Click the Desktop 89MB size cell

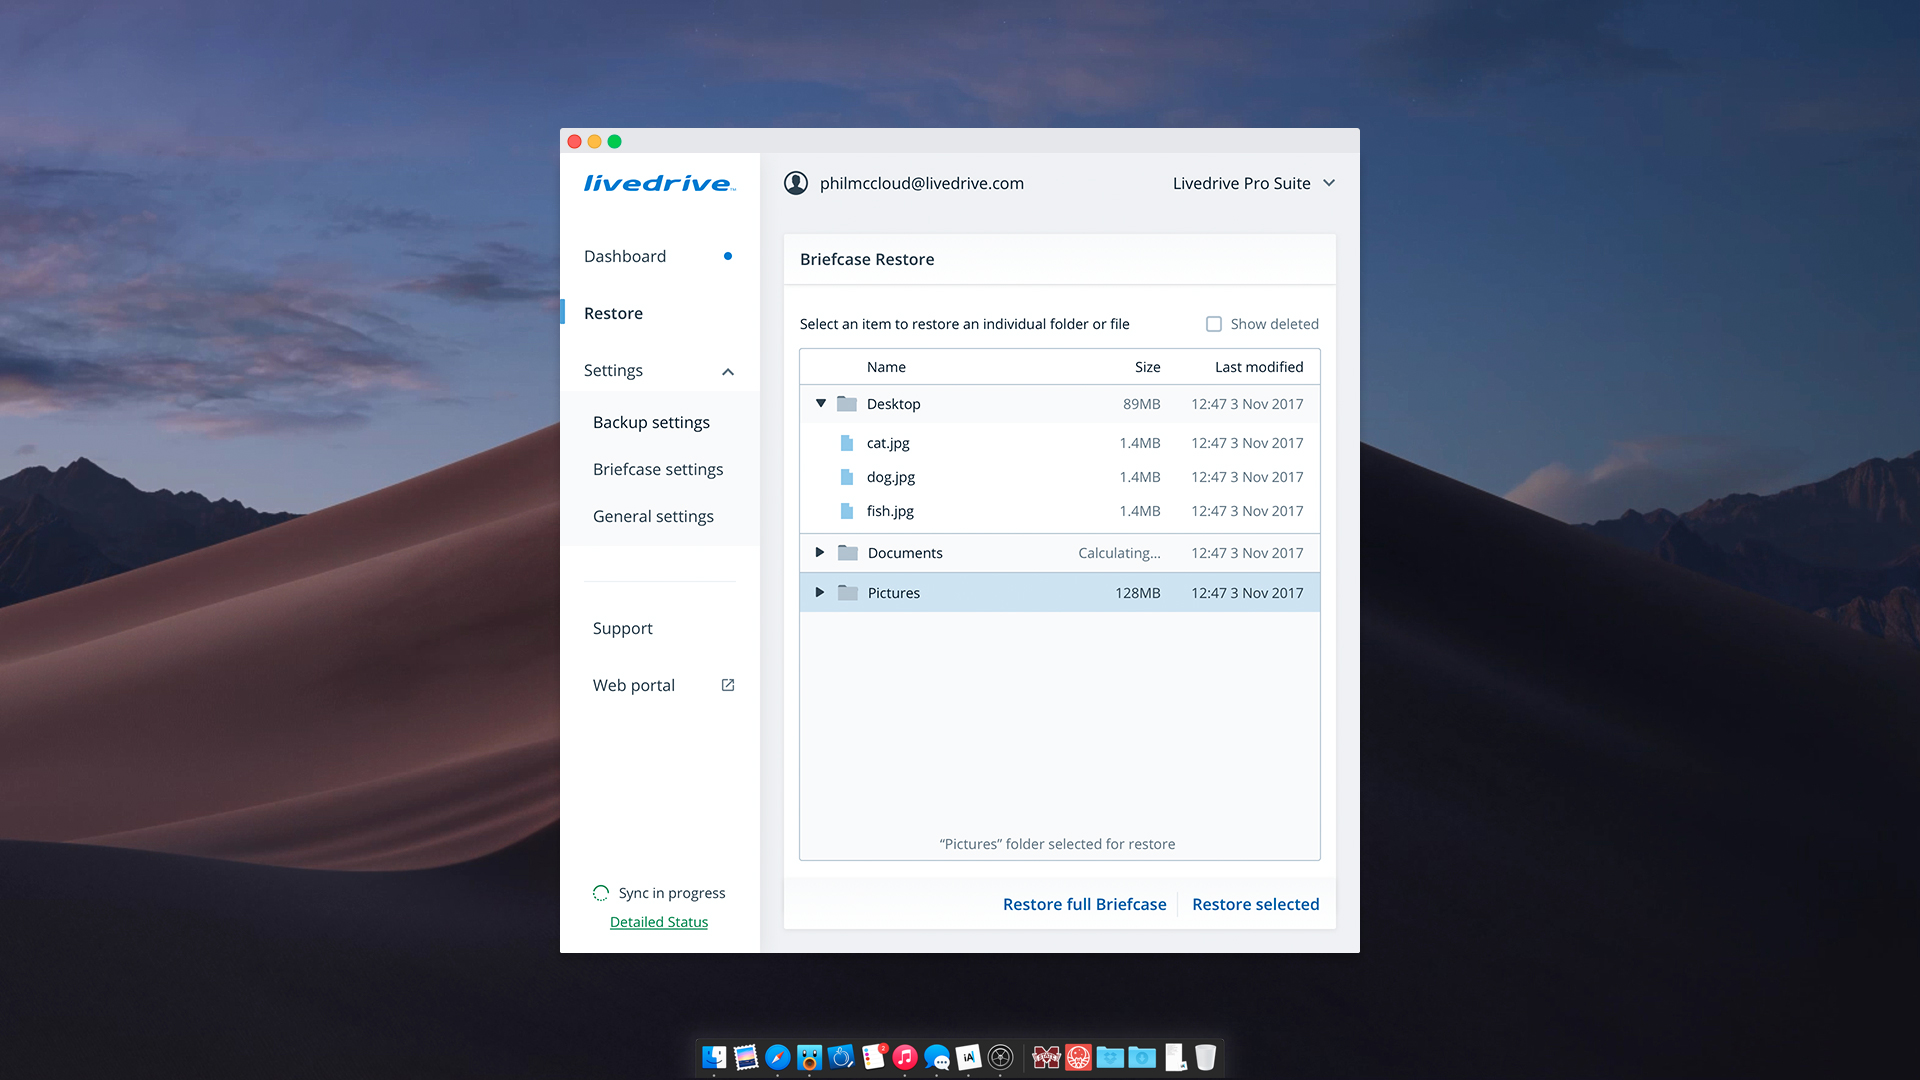tap(1141, 404)
